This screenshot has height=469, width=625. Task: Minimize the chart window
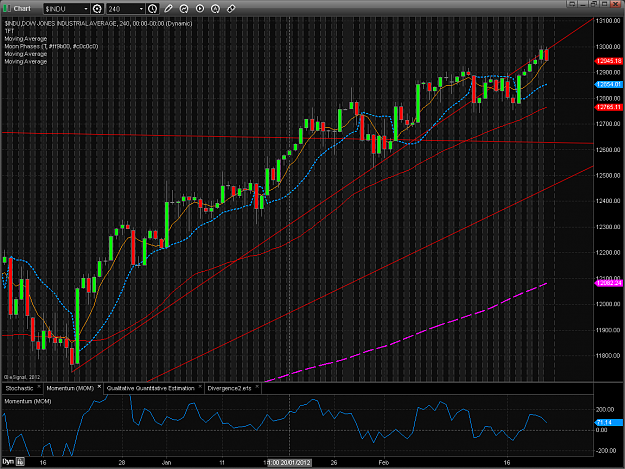(x=583, y=4)
